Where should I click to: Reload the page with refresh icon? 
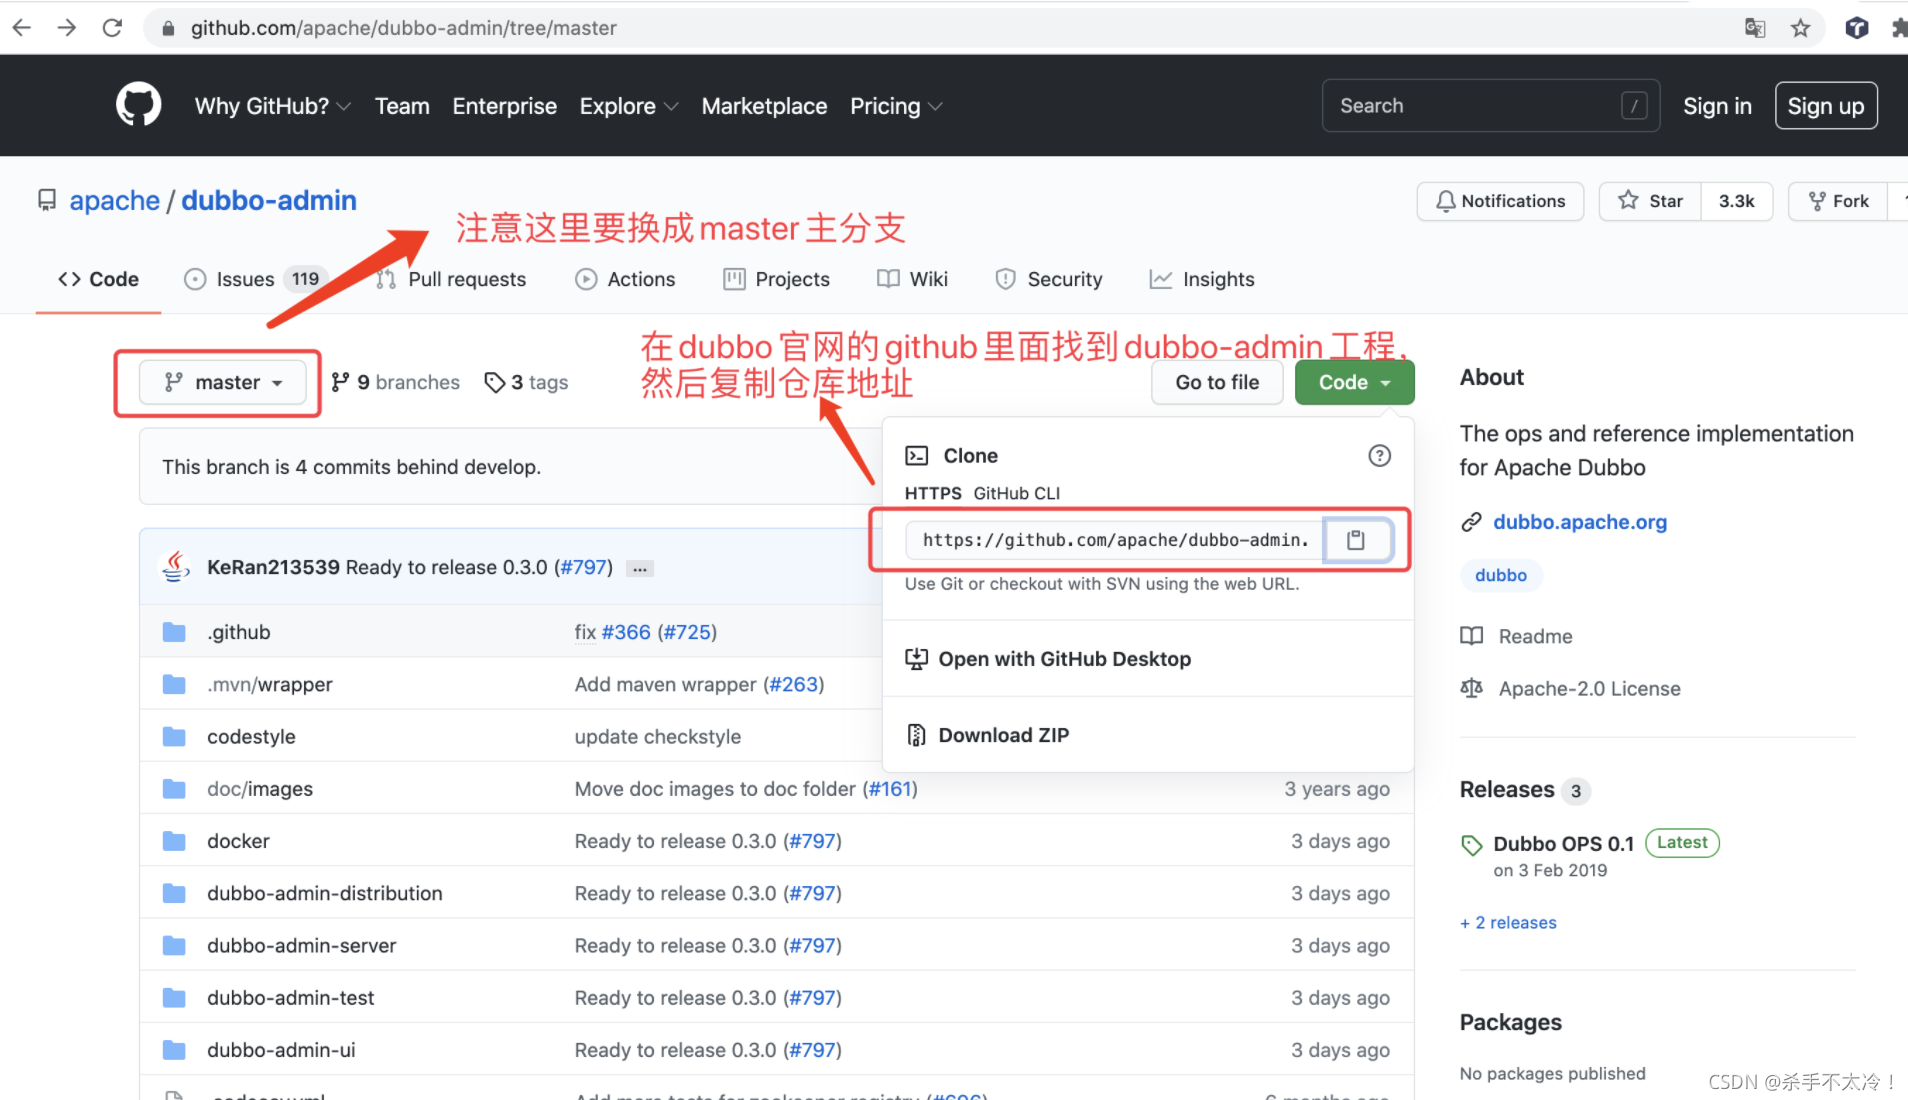coord(112,28)
